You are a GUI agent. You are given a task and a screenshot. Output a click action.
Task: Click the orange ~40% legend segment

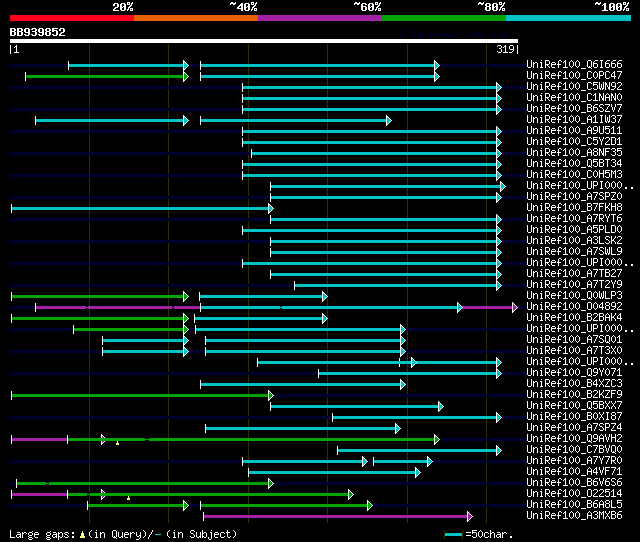196,18
